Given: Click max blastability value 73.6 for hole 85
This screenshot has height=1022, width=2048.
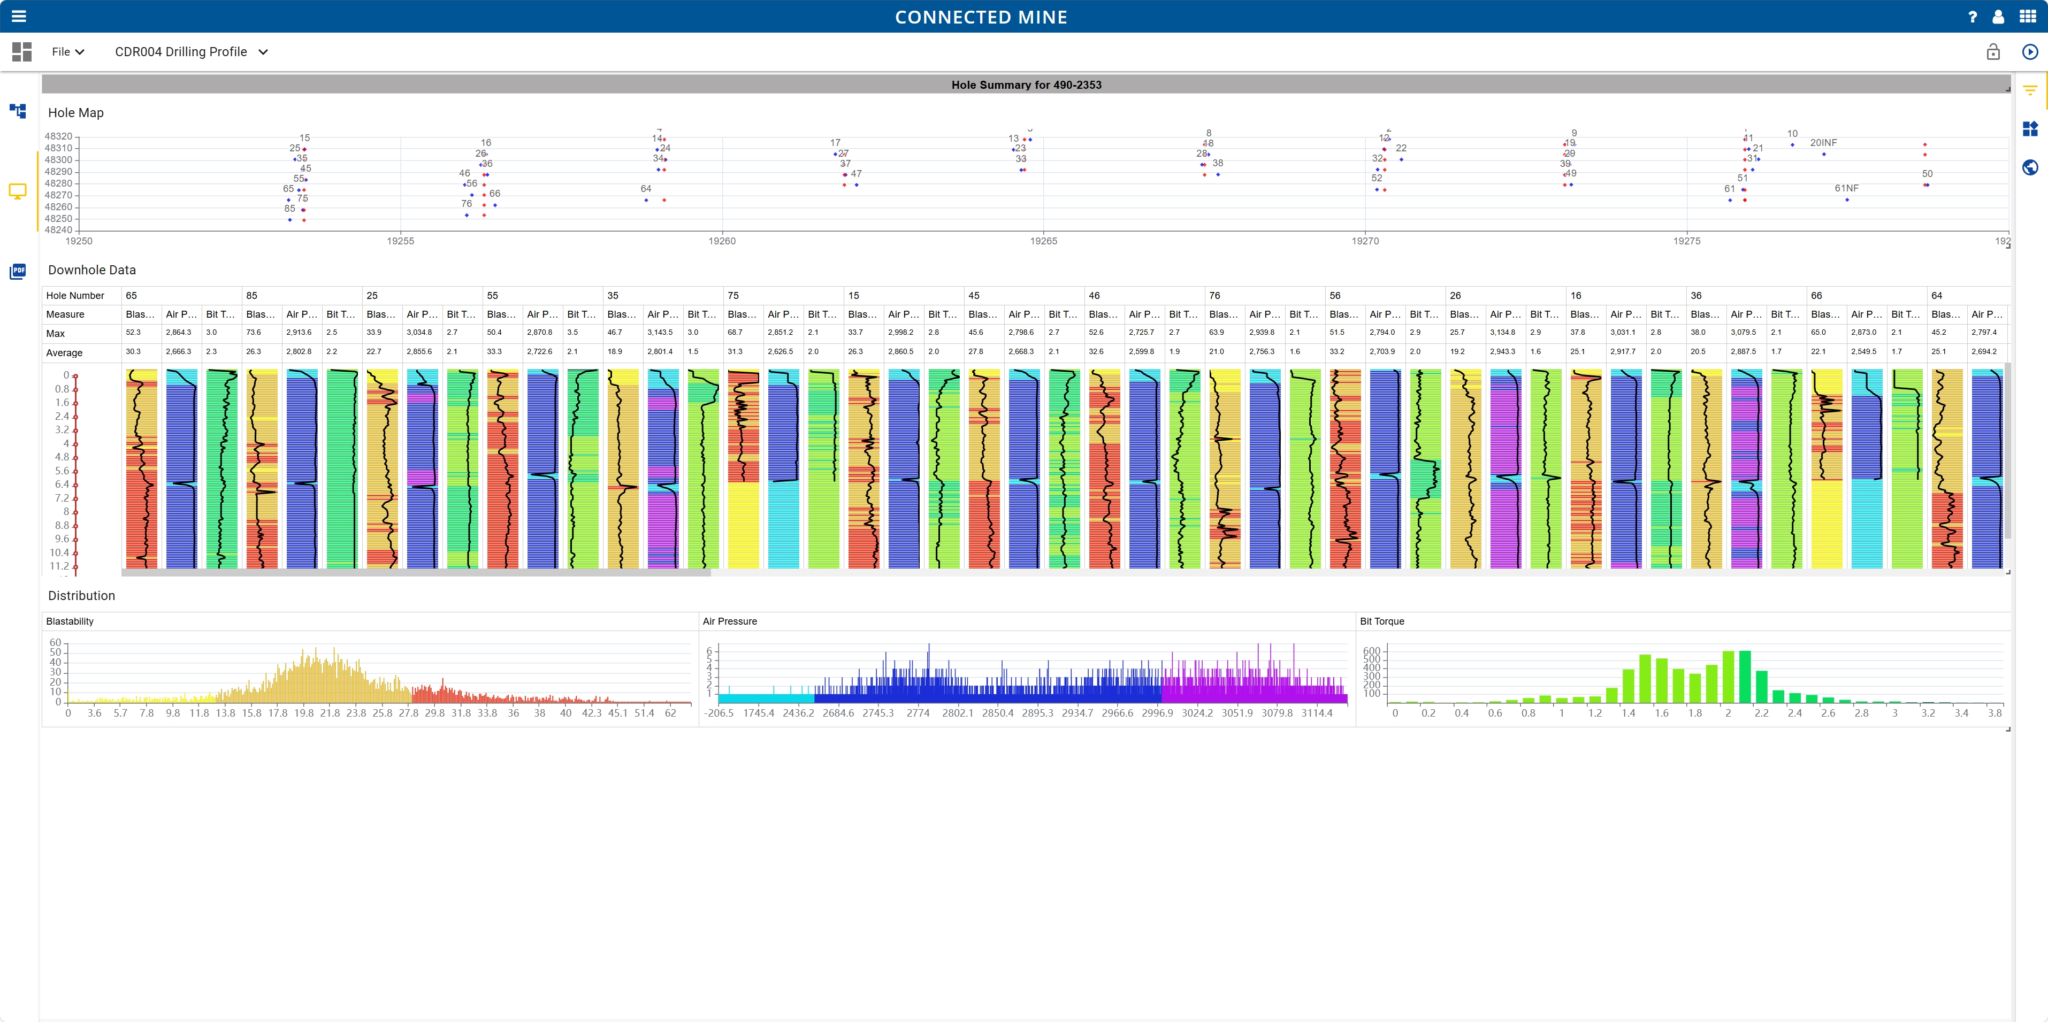Looking at the screenshot, I should pyautogui.click(x=253, y=333).
